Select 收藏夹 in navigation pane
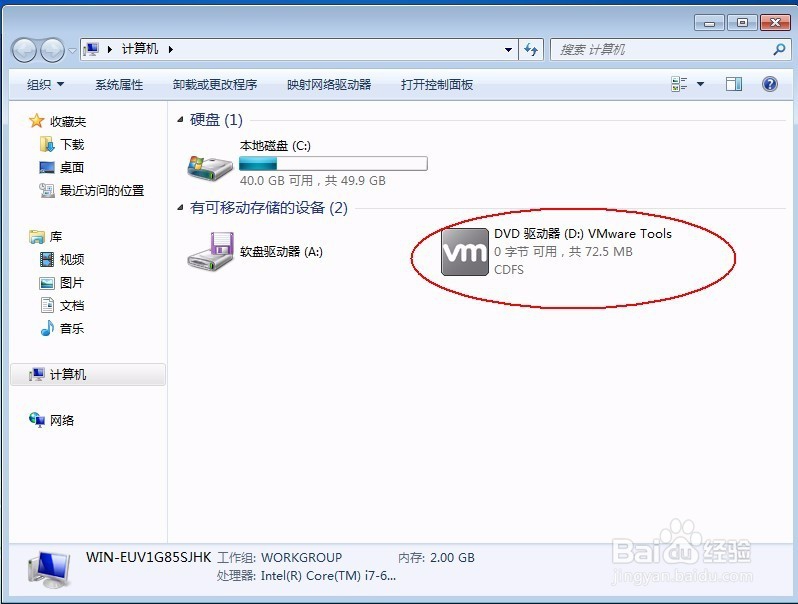 tap(68, 121)
